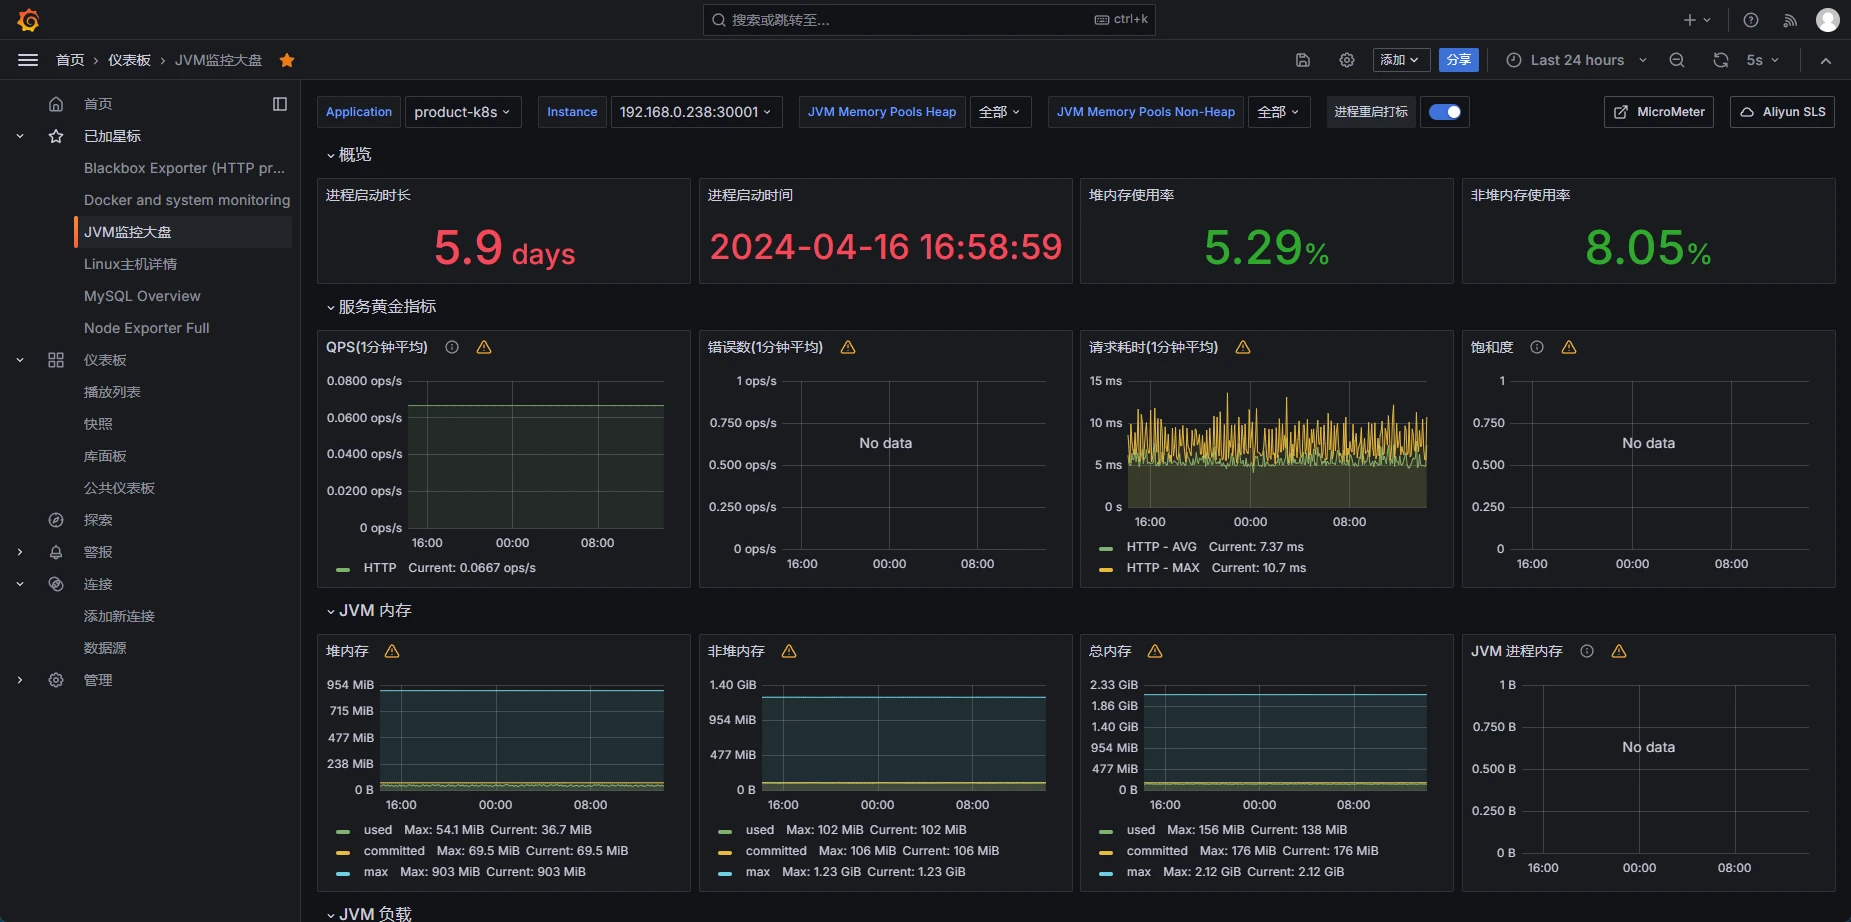
Task: Click the 已加星标 star icon in sidebar
Action: pos(56,136)
